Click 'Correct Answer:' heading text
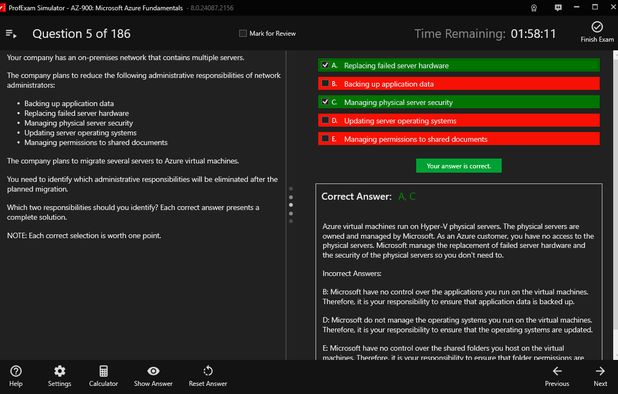This screenshot has height=394, width=618. (356, 197)
